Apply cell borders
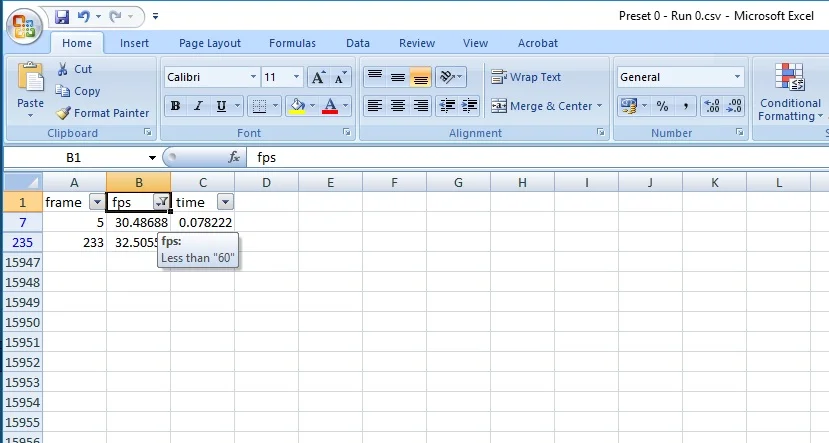 click(x=259, y=106)
